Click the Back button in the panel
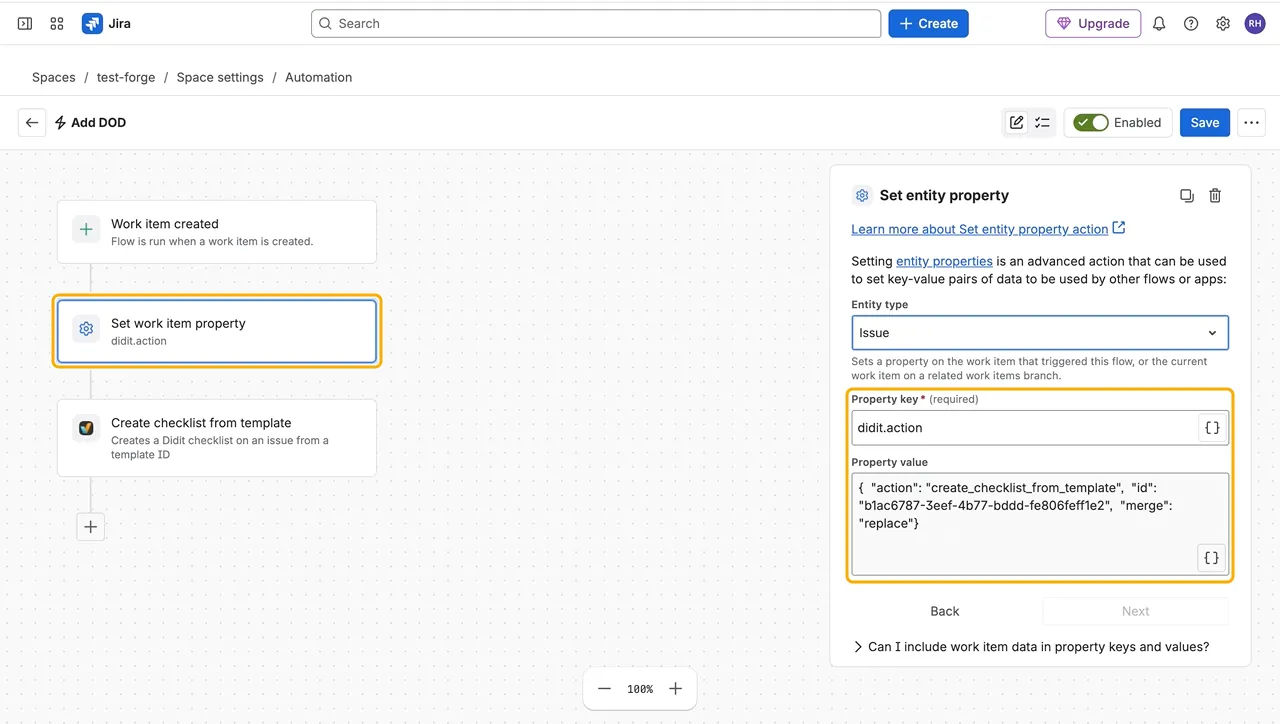Image resolution: width=1280 pixels, height=724 pixels. click(x=945, y=611)
